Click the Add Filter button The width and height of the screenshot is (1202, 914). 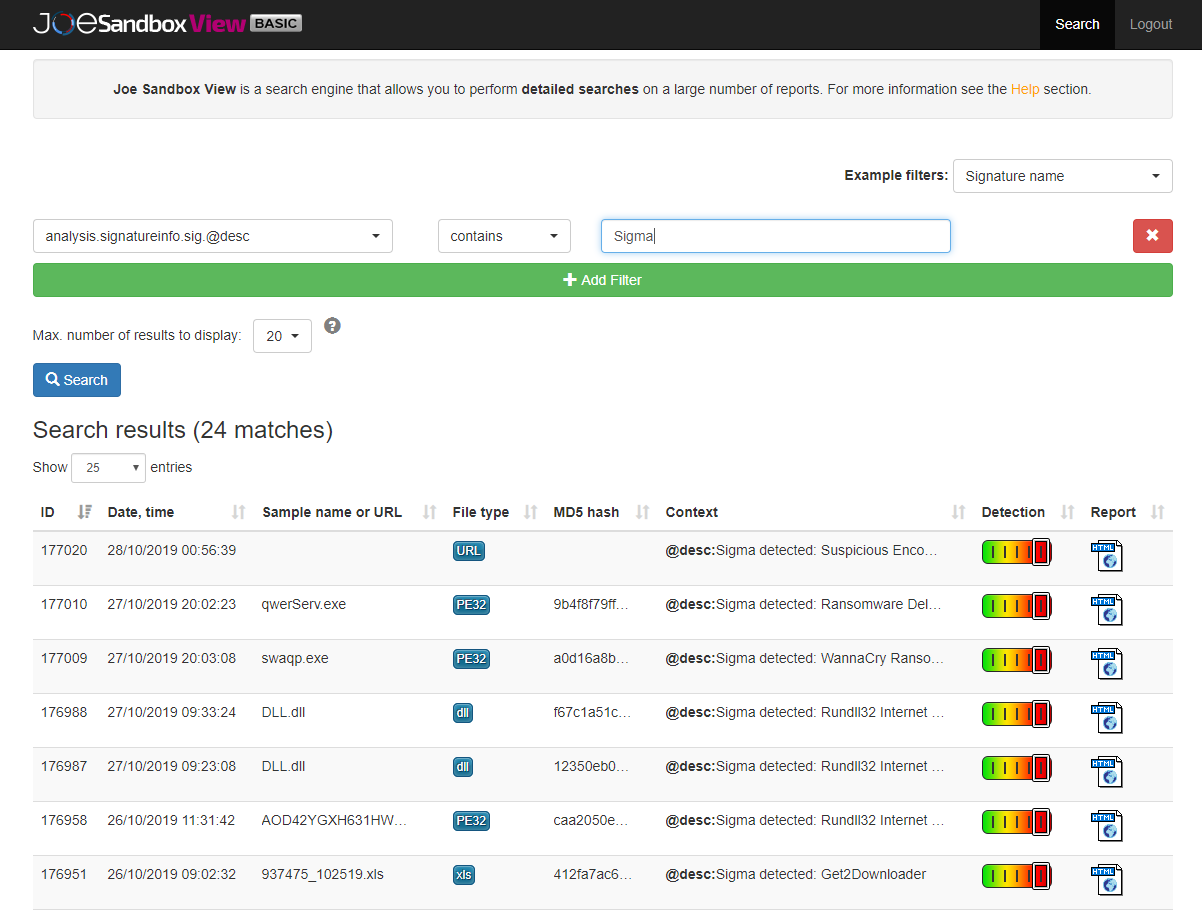coord(602,280)
